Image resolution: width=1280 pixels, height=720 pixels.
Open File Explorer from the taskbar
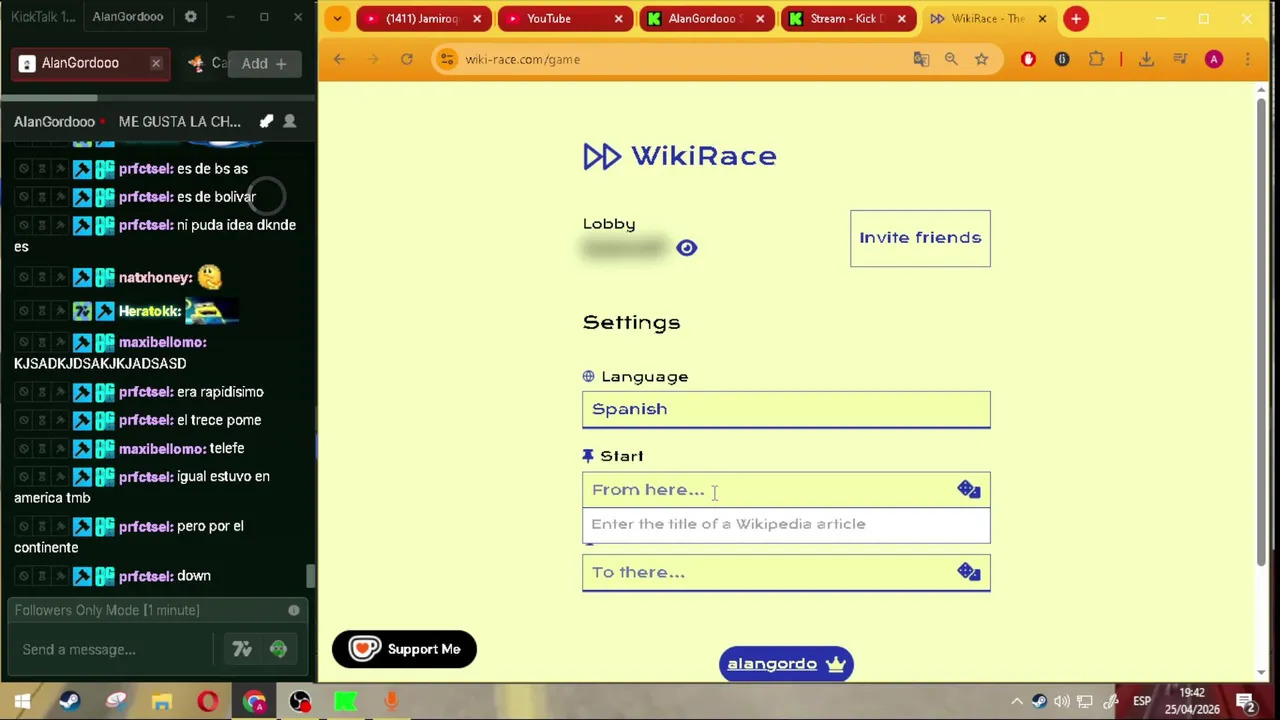162,702
